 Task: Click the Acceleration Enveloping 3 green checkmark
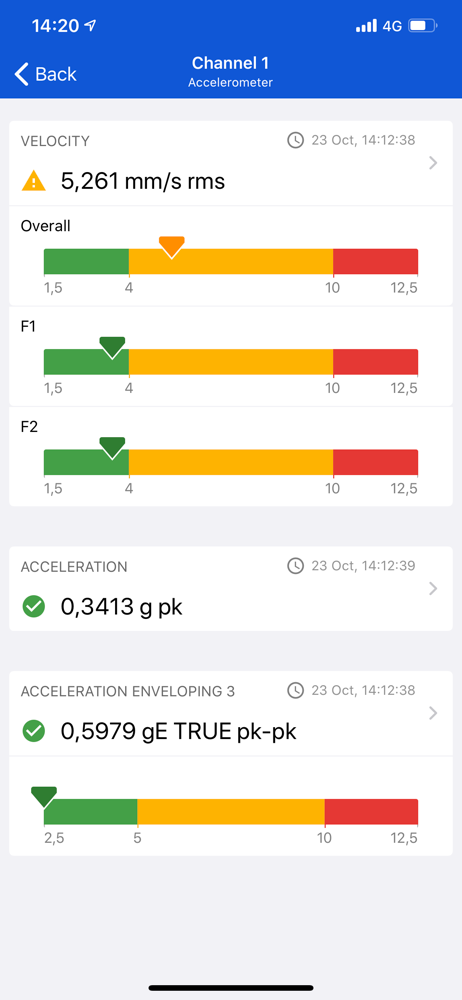(33, 731)
